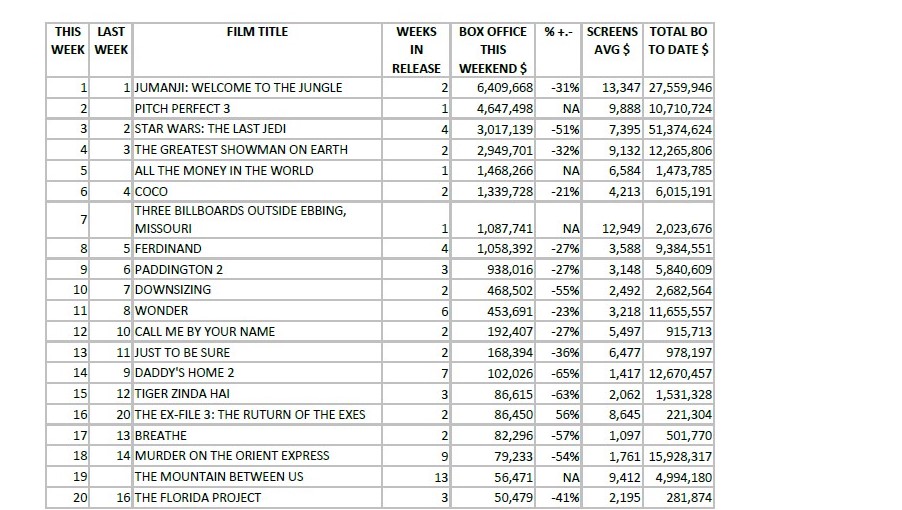The height and width of the screenshot is (510, 902).
Task: Click the 51,374,624 total box office cell
Action: tap(680, 129)
